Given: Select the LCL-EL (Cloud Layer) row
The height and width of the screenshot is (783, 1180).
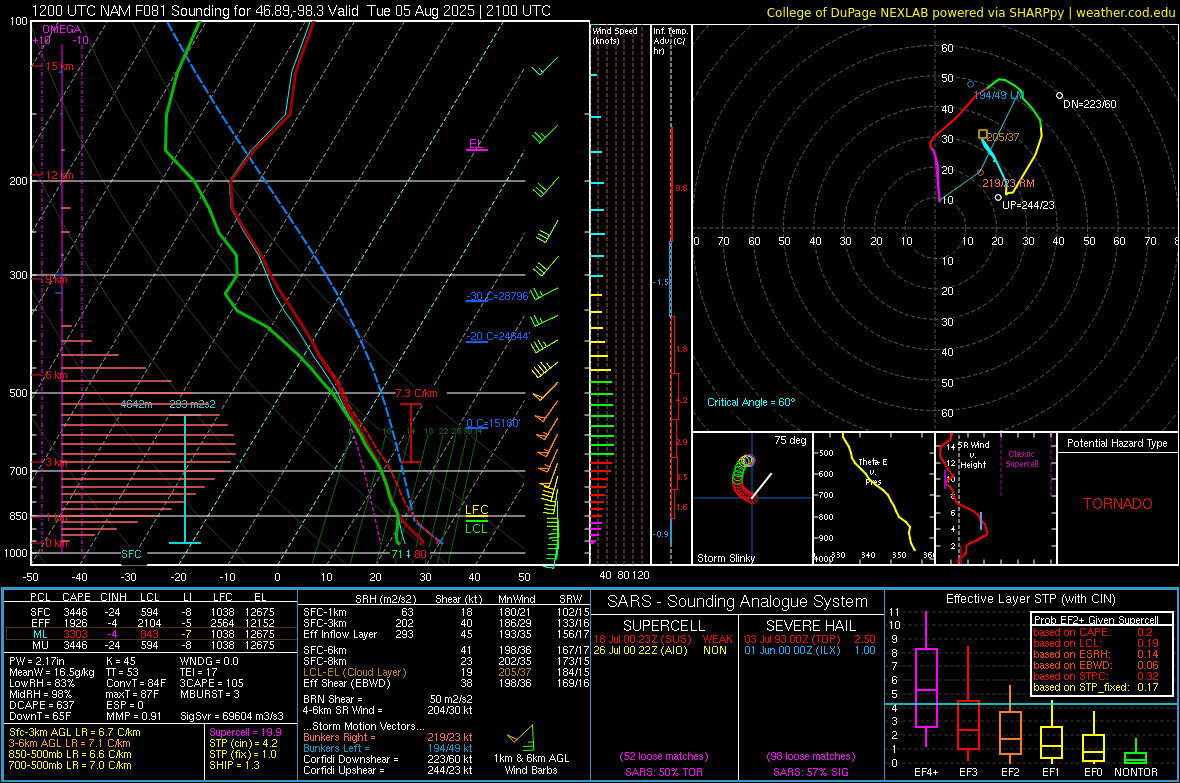Looking at the screenshot, I should [x=446, y=672].
